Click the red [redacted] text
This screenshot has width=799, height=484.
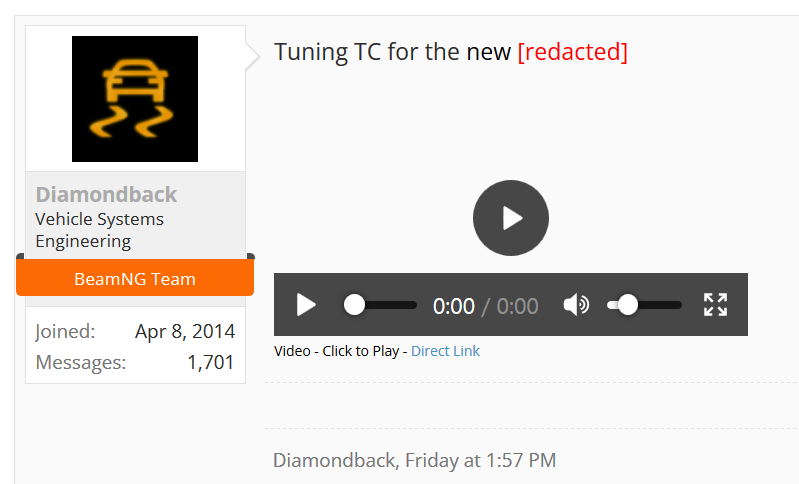click(572, 52)
